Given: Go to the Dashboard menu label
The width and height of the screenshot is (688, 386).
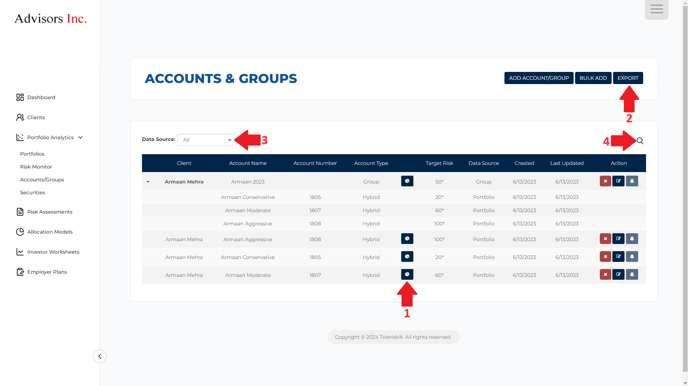Looking at the screenshot, I should [x=41, y=97].
